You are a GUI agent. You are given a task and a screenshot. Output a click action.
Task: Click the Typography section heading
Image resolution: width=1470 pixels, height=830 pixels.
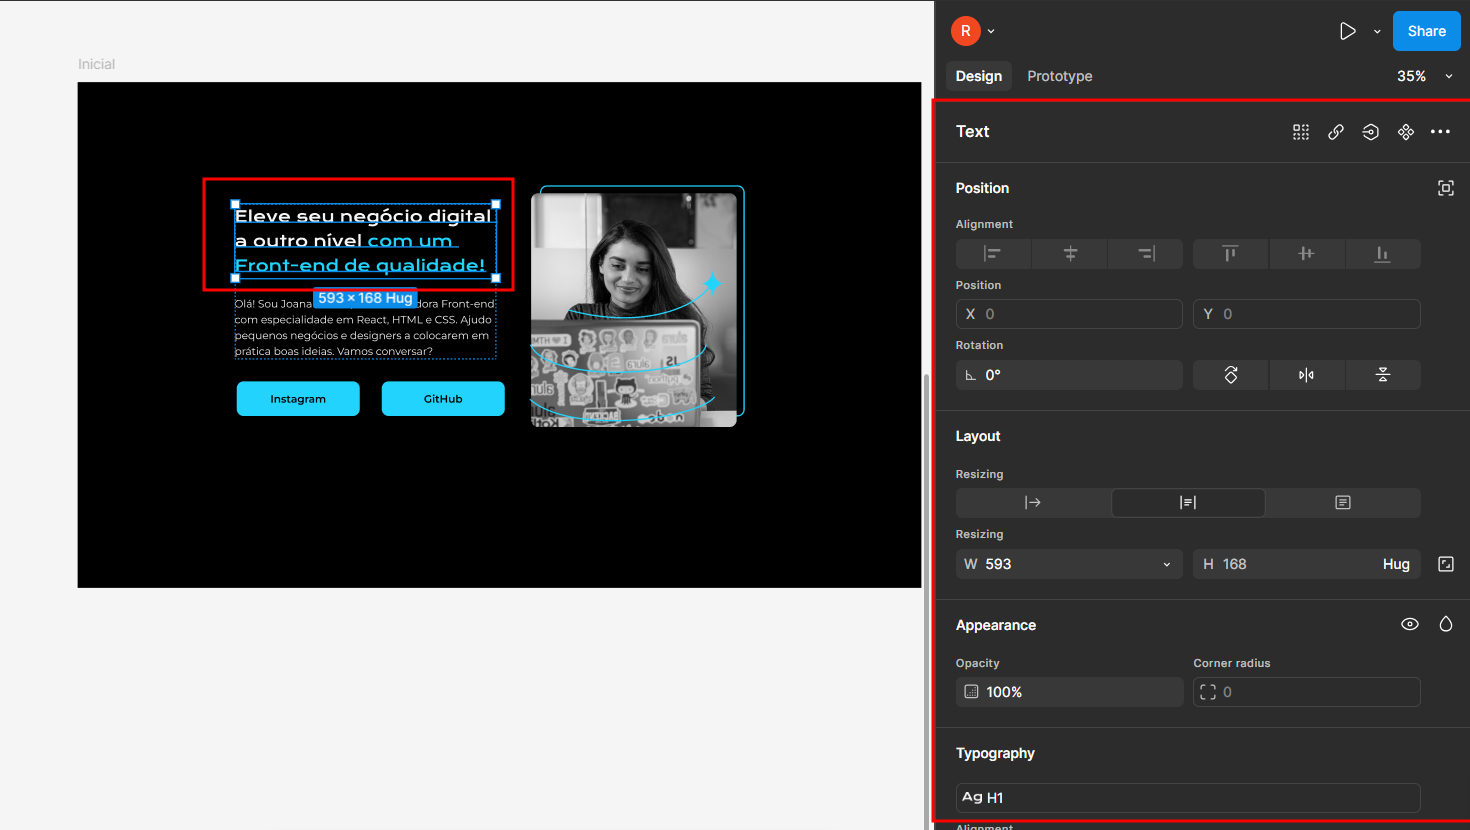coord(995,753)
